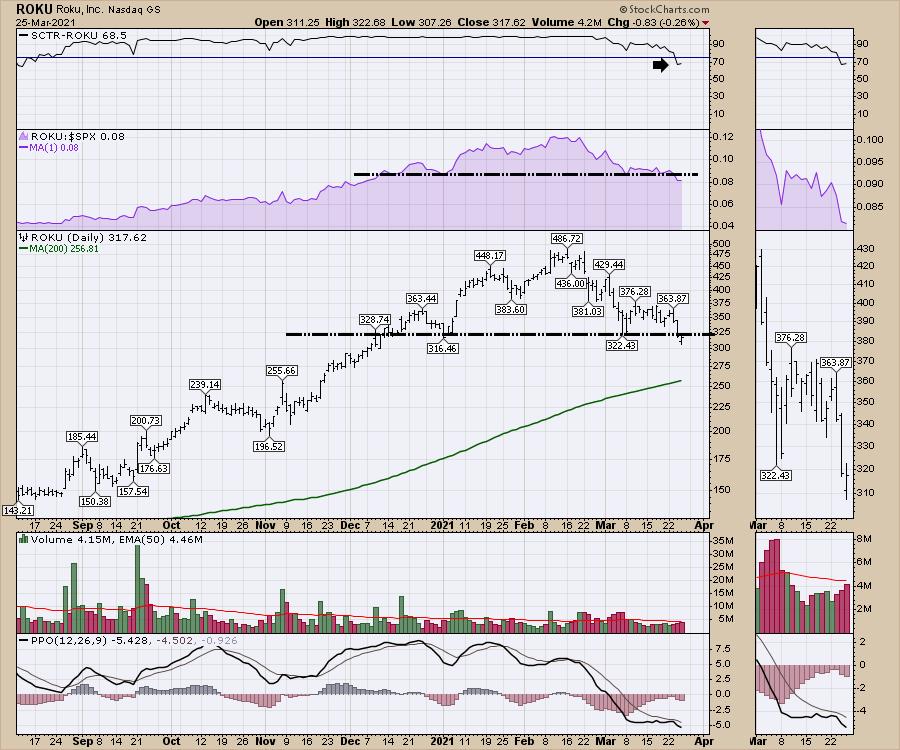
Task: Click the red down-change triangle icon
Action: [705, 23]
